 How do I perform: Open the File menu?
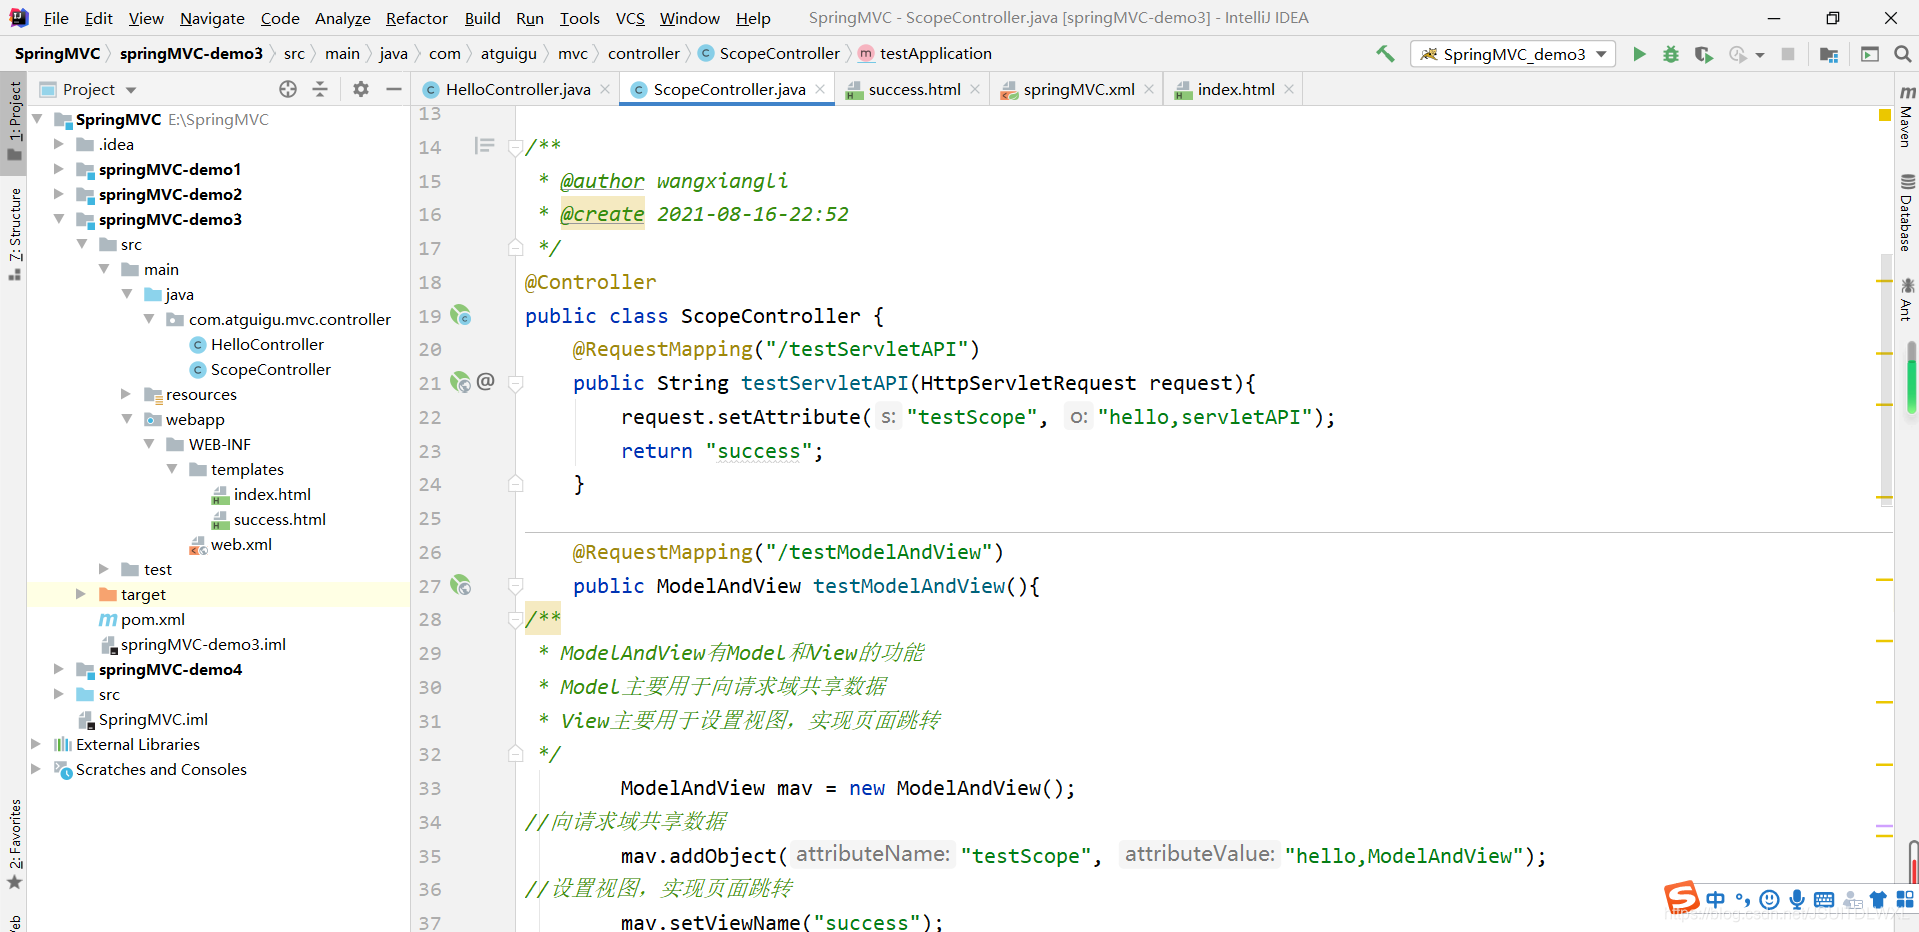pos(56,18)
